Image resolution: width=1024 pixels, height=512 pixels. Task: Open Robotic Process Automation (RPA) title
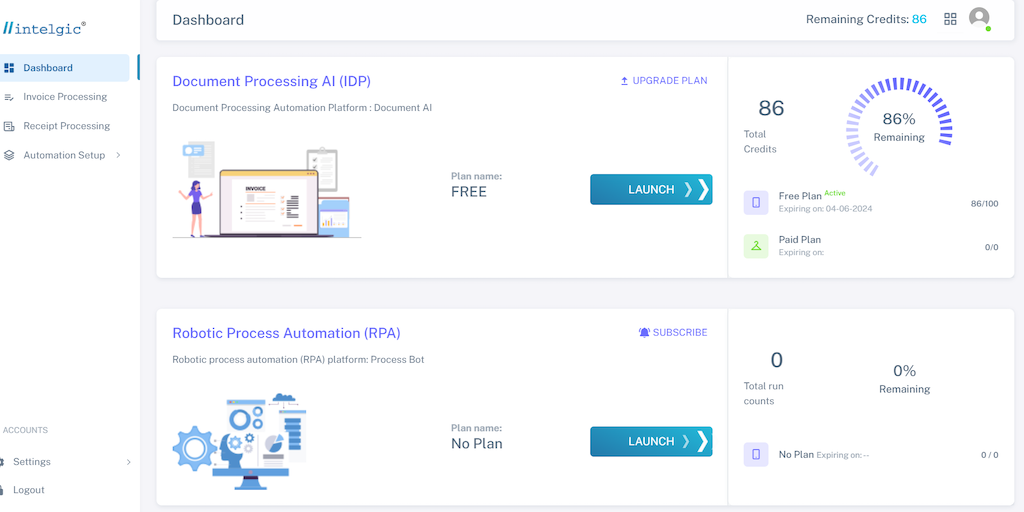tap(286, 333)
